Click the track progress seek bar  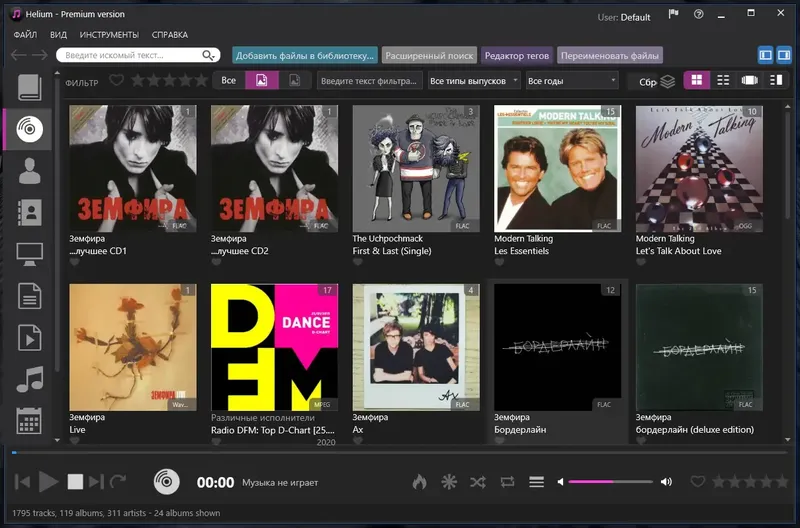tap(400, 452)
